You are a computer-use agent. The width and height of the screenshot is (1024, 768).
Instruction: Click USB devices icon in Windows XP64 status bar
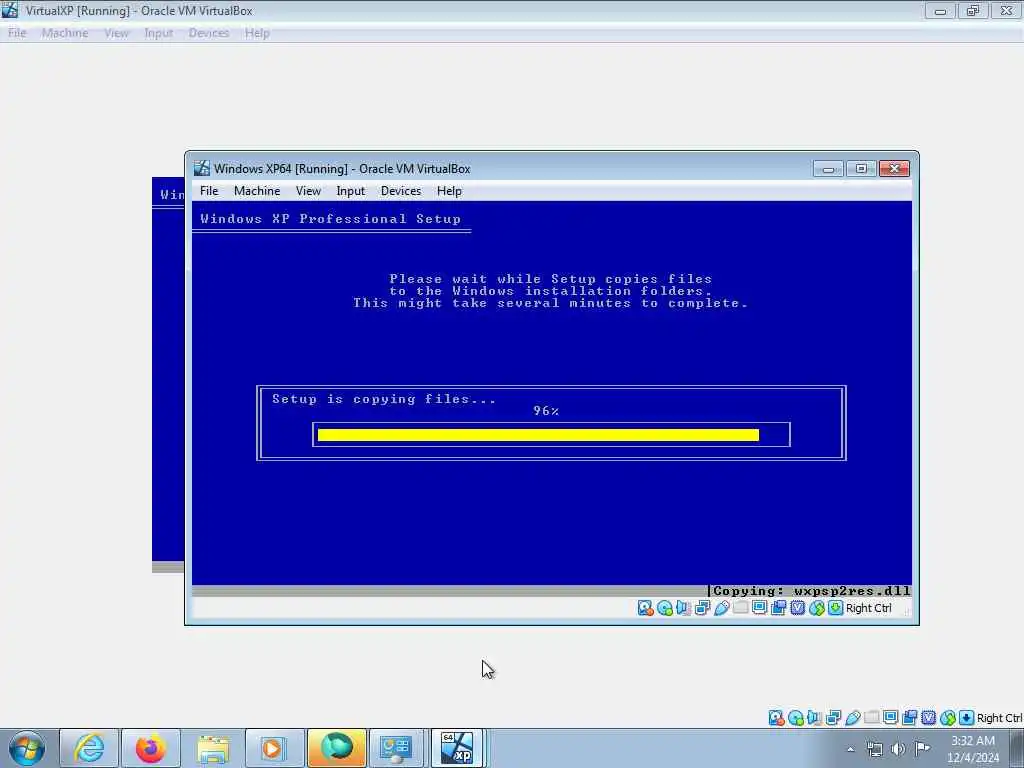point(722,608)
